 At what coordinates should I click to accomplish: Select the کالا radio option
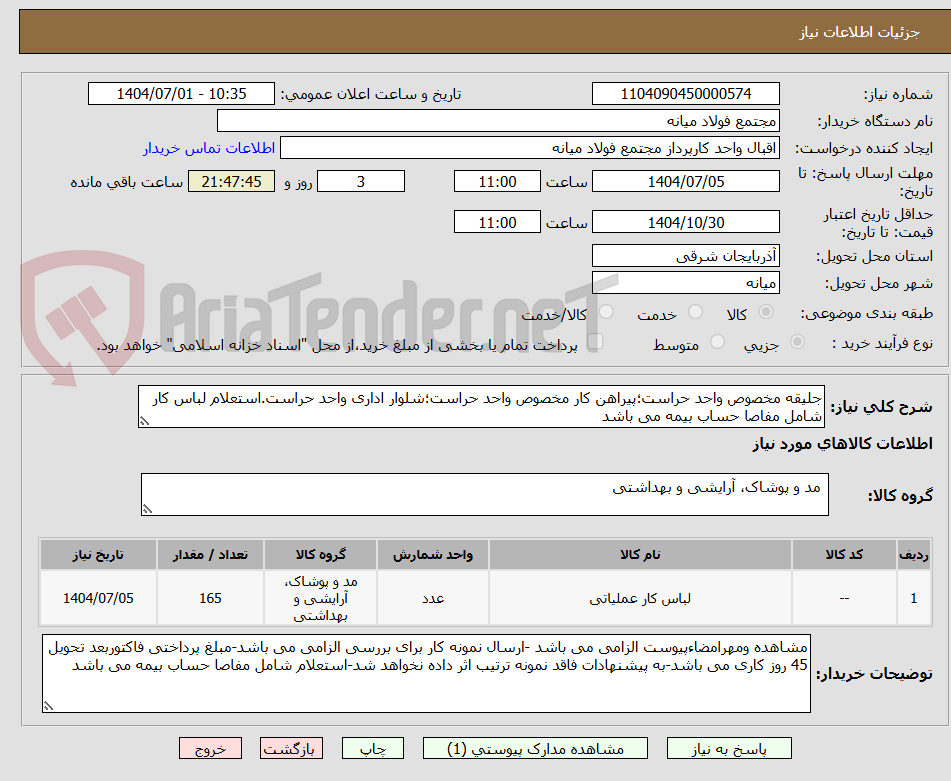[765, 312]
